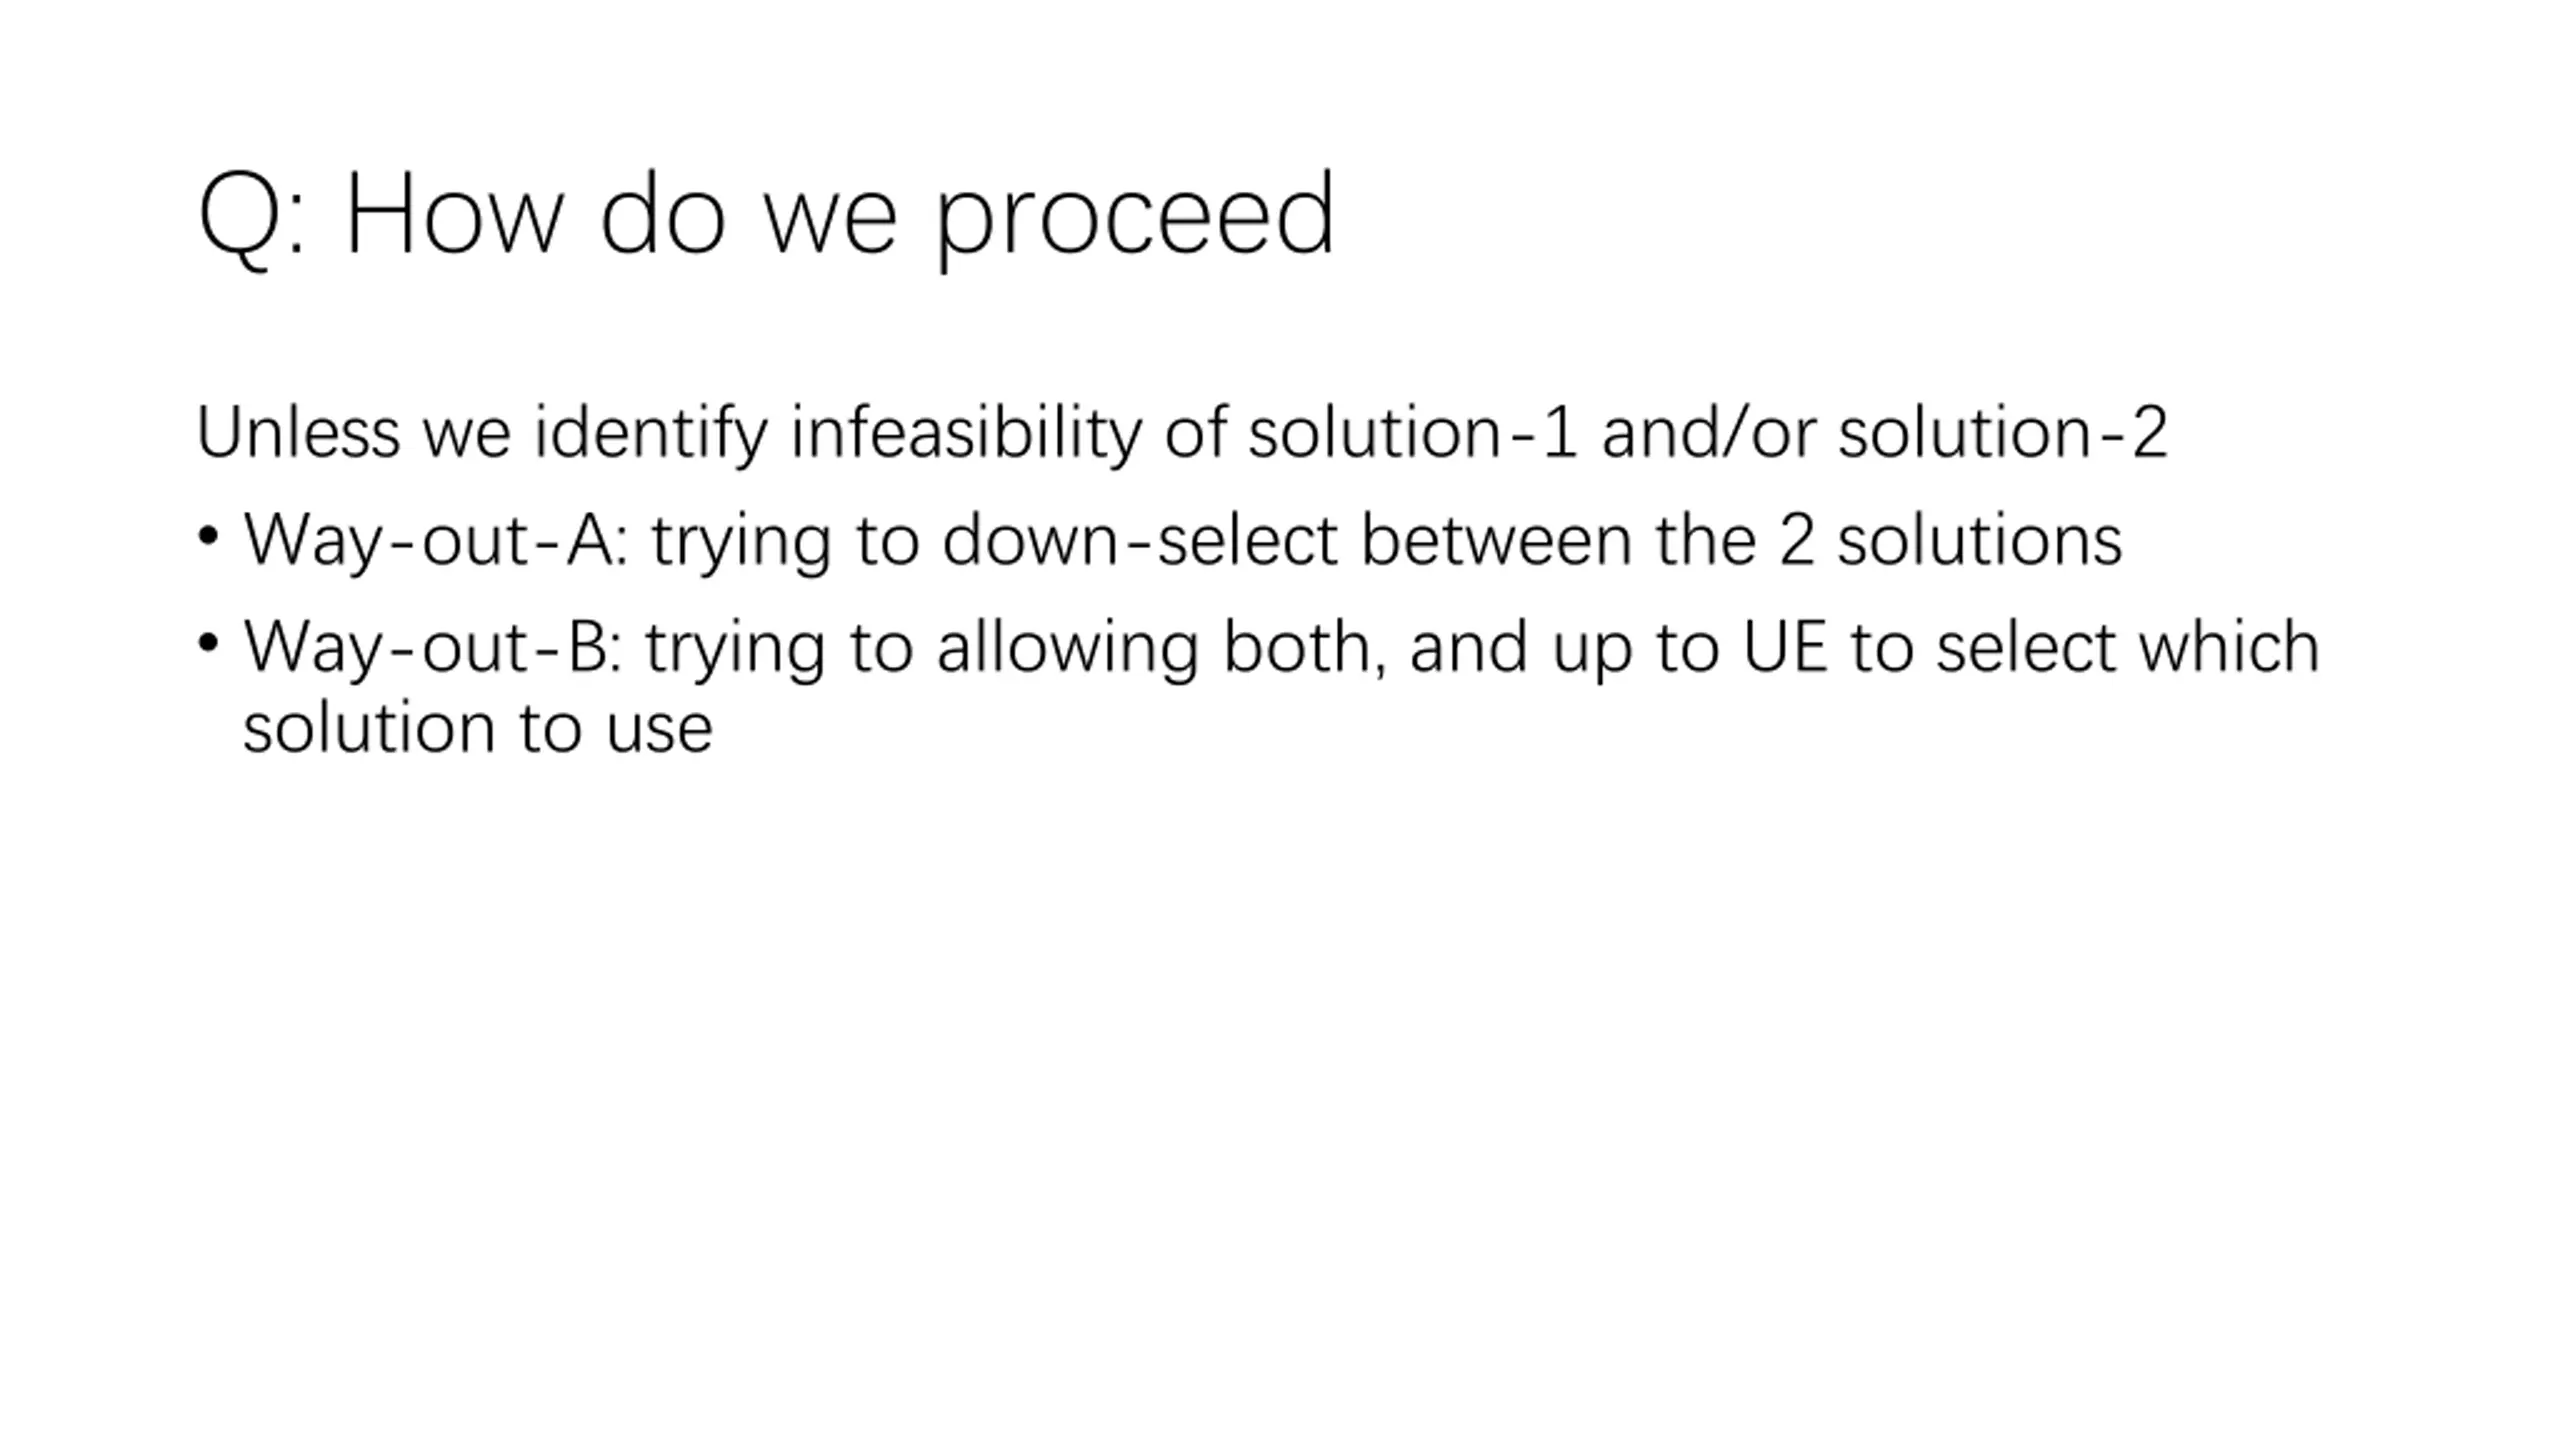
Task: Click the "Way-out-B:" label
Action: point(434,648)
